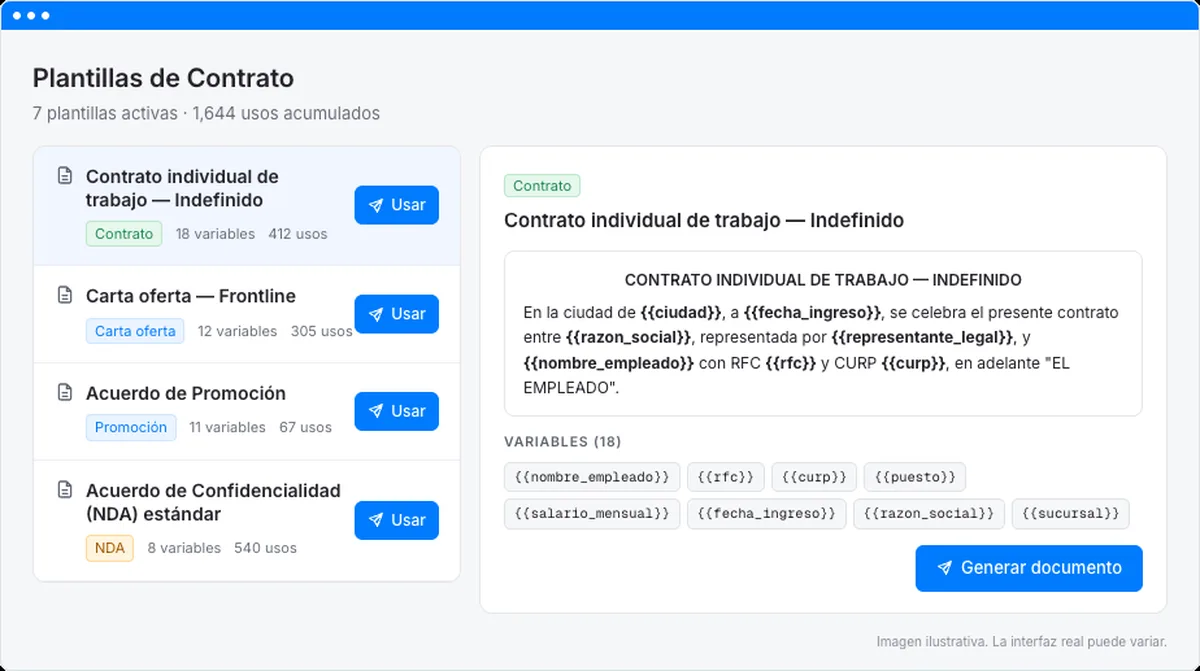Click the green Contrato tag in the list
This screenshot has width=1200, height=671.
pos(124,234)
